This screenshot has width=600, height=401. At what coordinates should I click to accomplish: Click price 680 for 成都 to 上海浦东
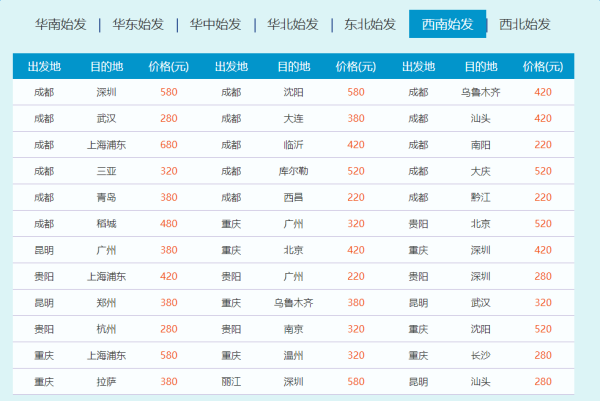169,145
